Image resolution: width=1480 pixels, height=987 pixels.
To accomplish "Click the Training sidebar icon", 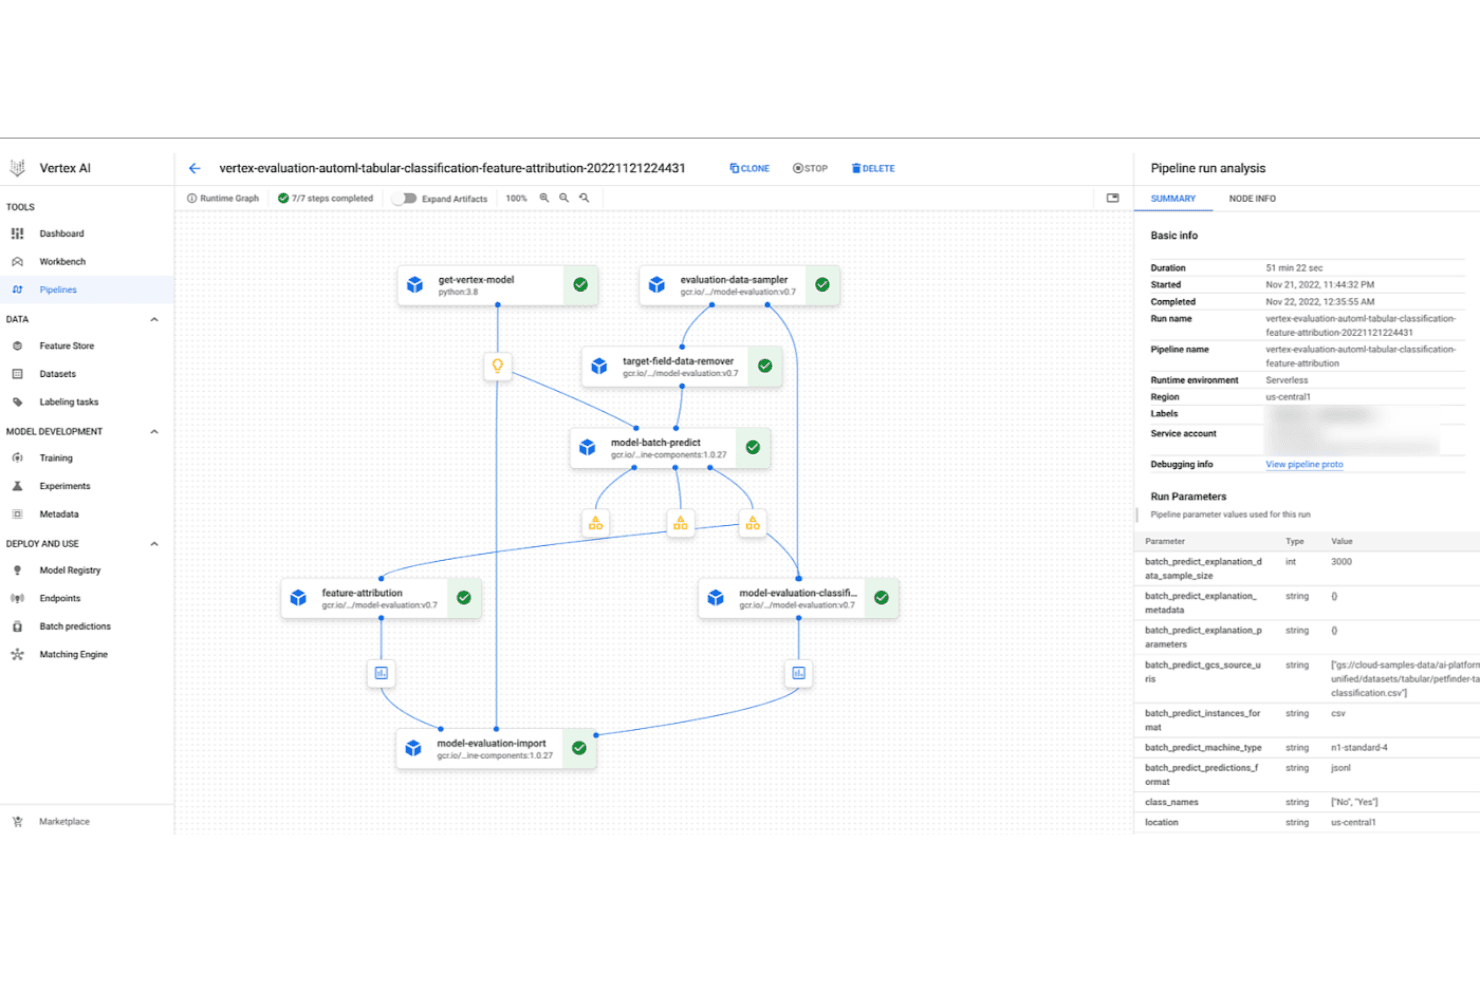I will (x=17, y=457).
